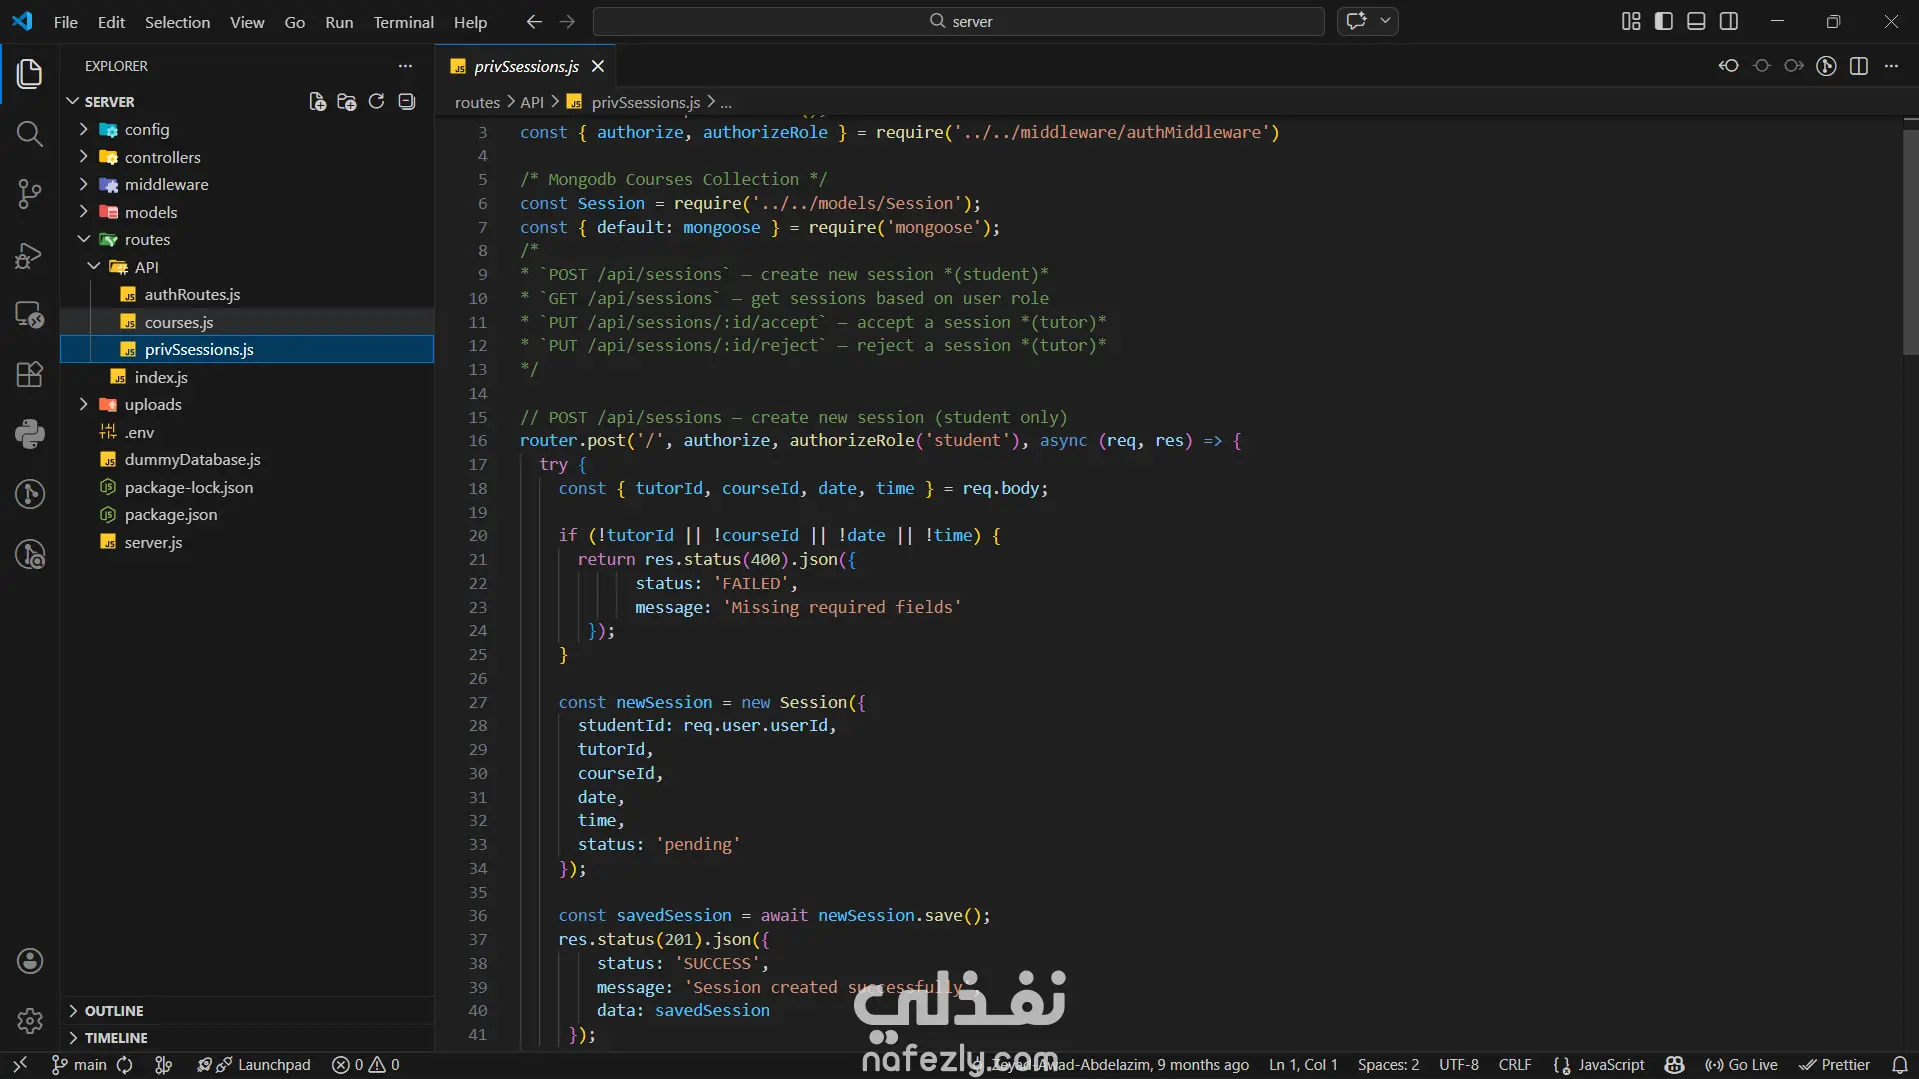Viewport: 1919px width, 1079px height.
Task: Click the server search command box
Action: [958, 21]
